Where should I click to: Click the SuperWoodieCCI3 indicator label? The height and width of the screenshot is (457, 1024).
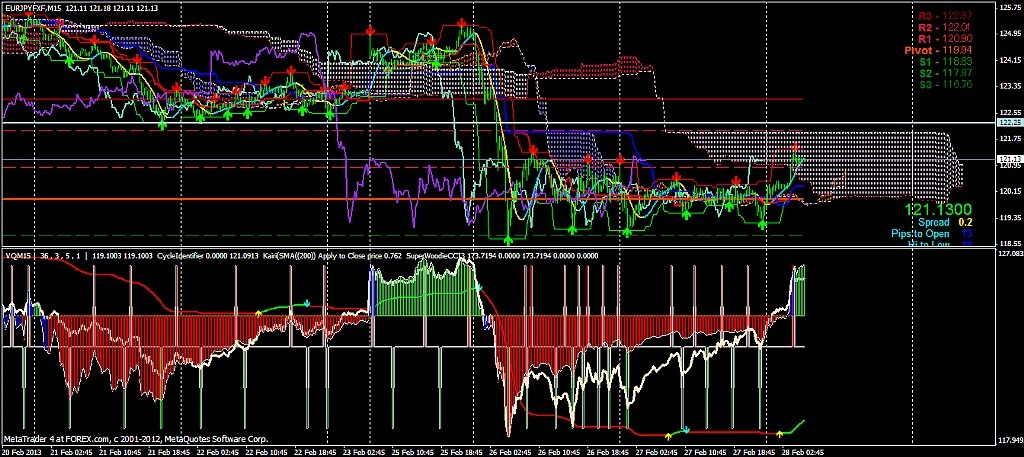point(435,256)
